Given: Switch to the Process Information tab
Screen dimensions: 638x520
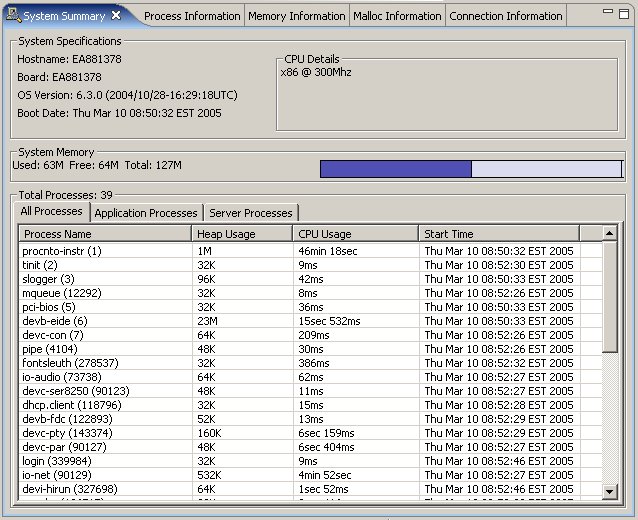Looking at the screenshot, I should (192, 16).
